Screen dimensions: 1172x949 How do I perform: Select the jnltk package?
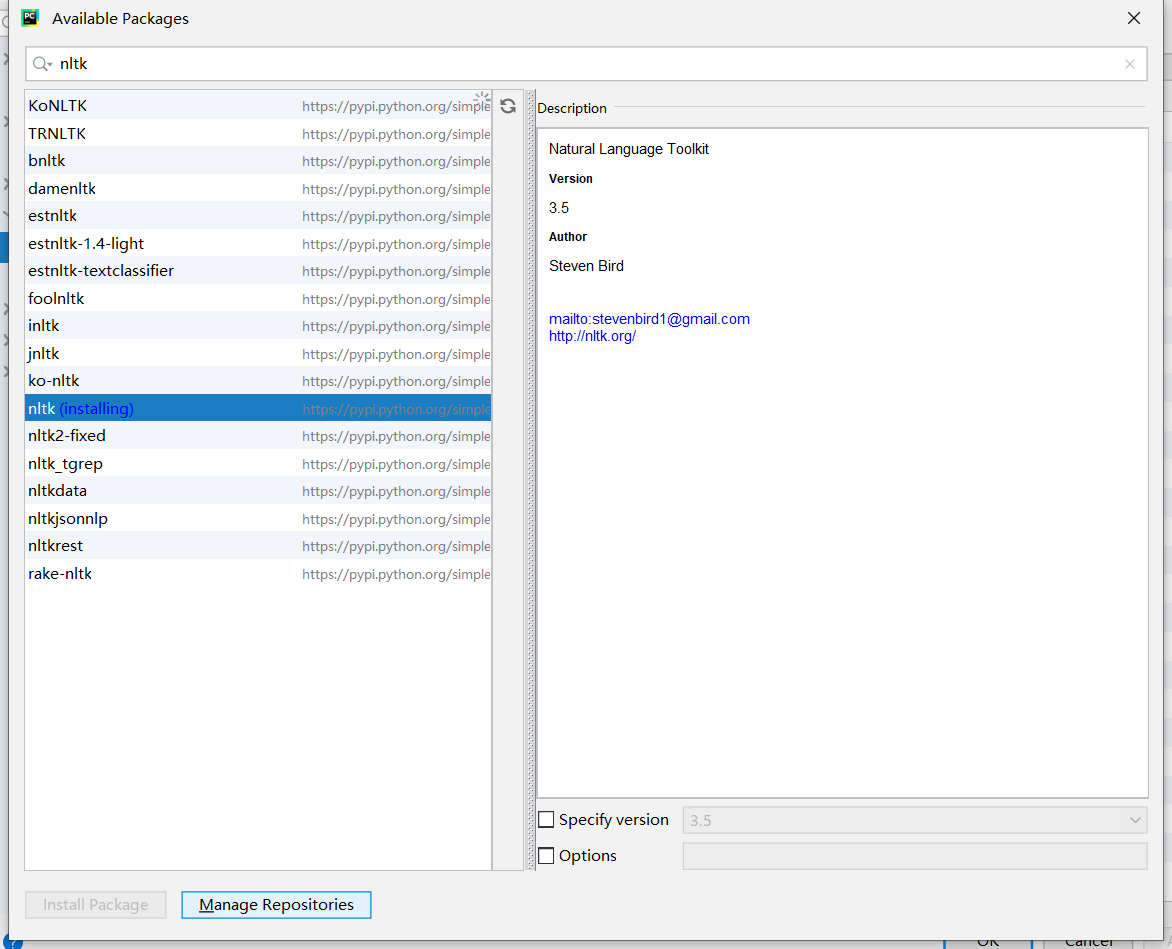pos(258,353)
